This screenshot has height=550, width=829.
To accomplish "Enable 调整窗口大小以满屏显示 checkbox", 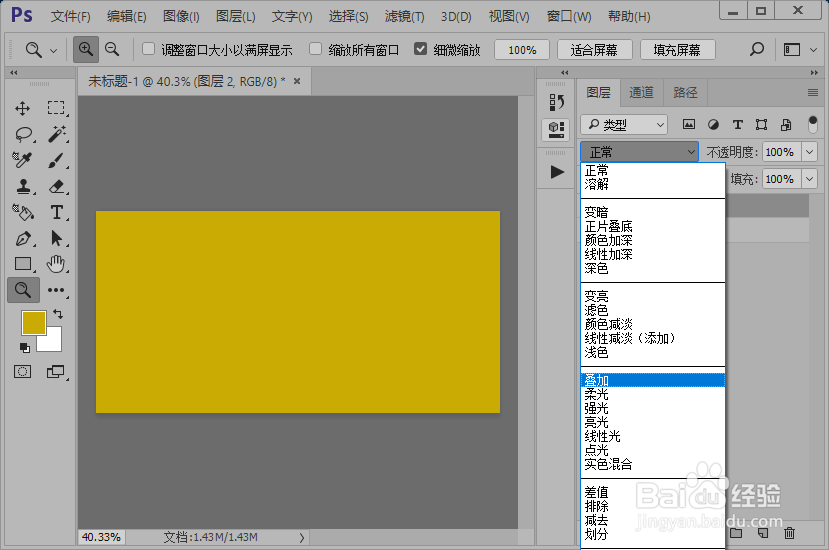I will (x=149, y=49).
